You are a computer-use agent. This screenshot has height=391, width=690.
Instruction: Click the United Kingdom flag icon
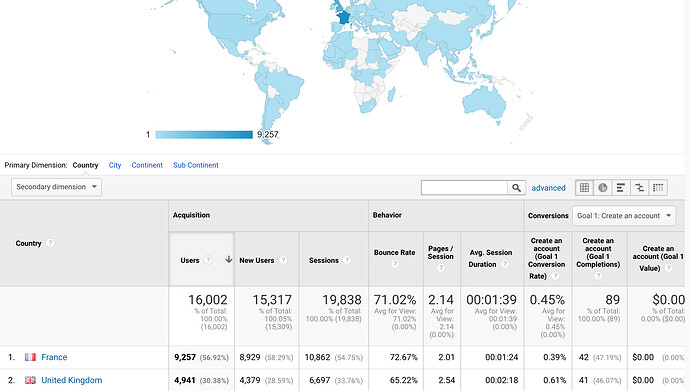30,380
